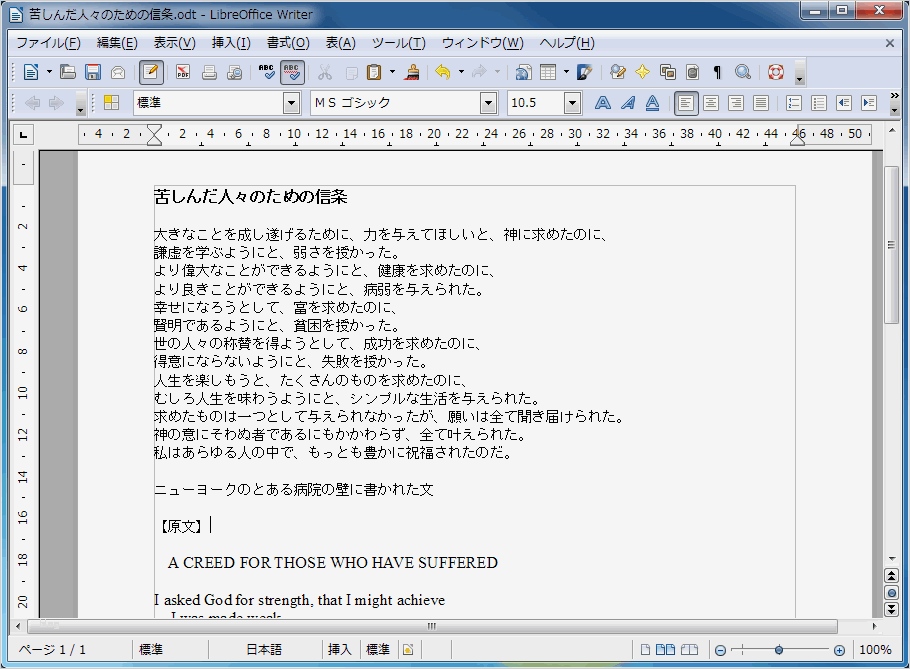The image size is (910, 669).
Task: Decrease paragraph indent
Action: point(844,103)
